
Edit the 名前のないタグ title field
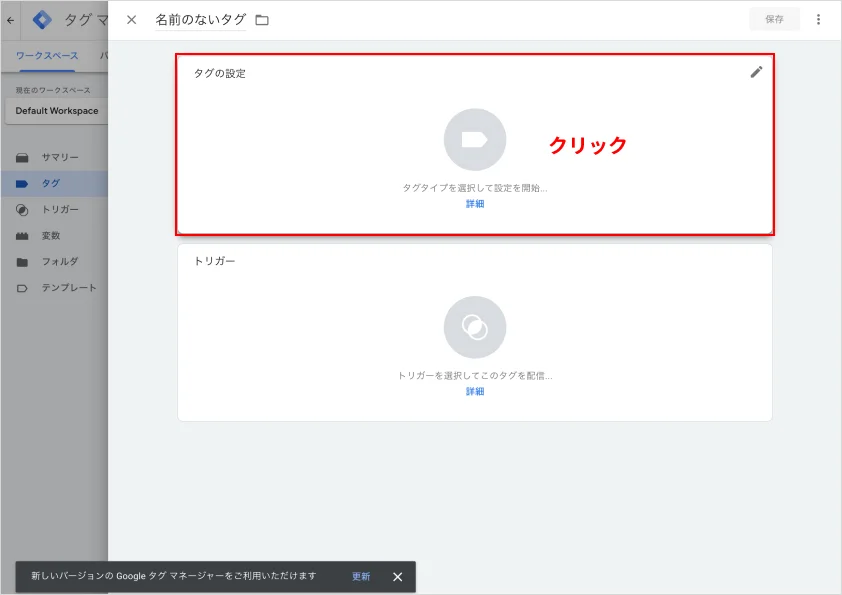coord(201,20)
